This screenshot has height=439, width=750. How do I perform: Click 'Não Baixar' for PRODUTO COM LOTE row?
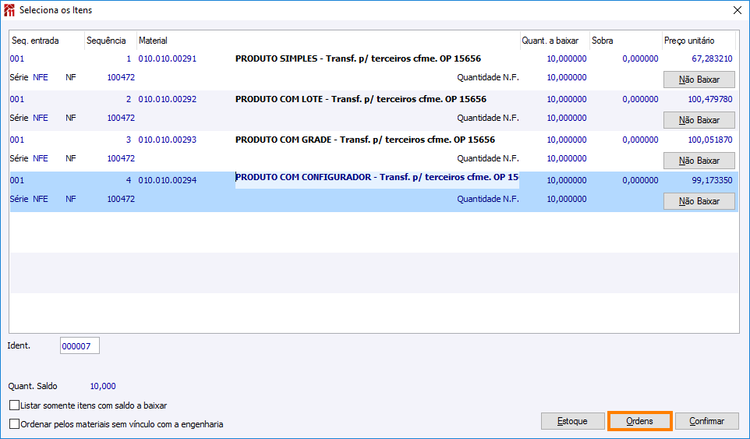[x=699, y=120]
